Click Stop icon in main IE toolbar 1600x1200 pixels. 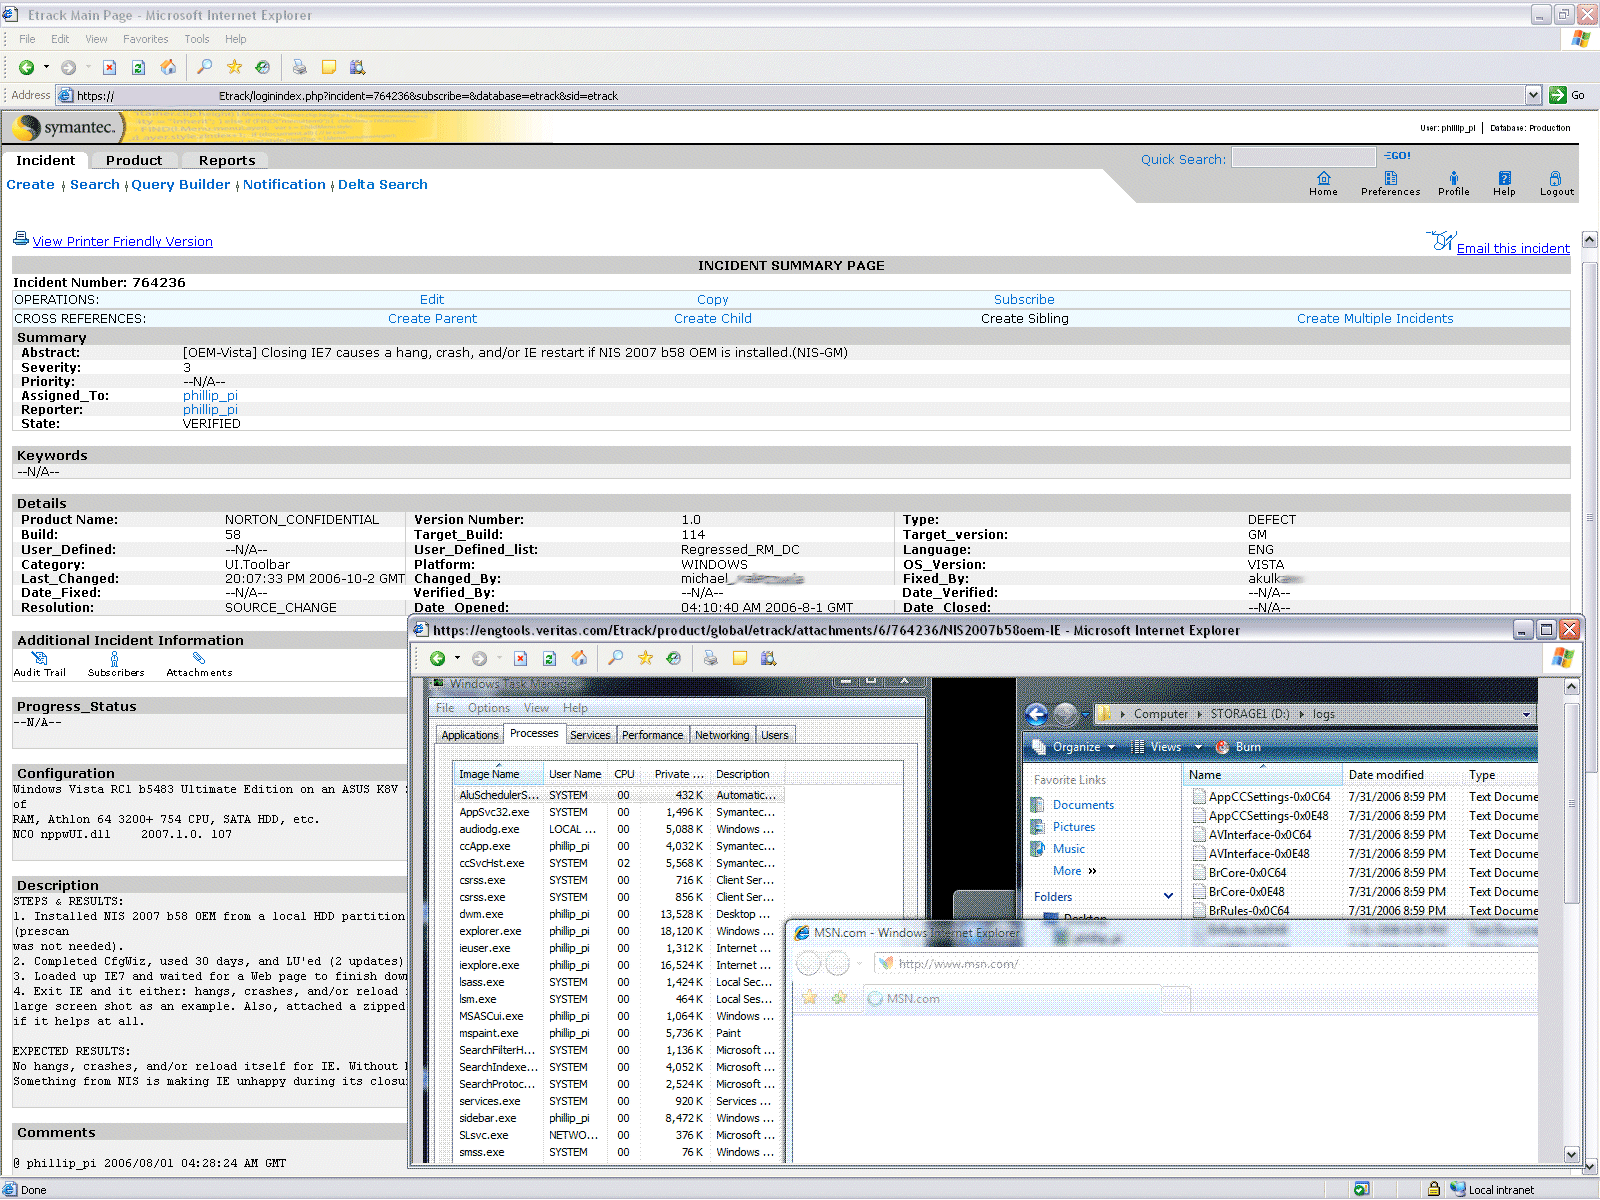pos(110,67)
